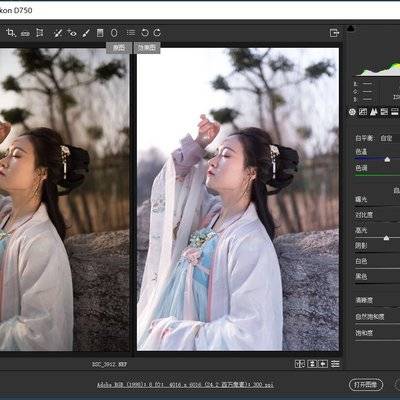Rotate image counterclockwise
This screenshot has width=400, height=400.
(145, 33)
